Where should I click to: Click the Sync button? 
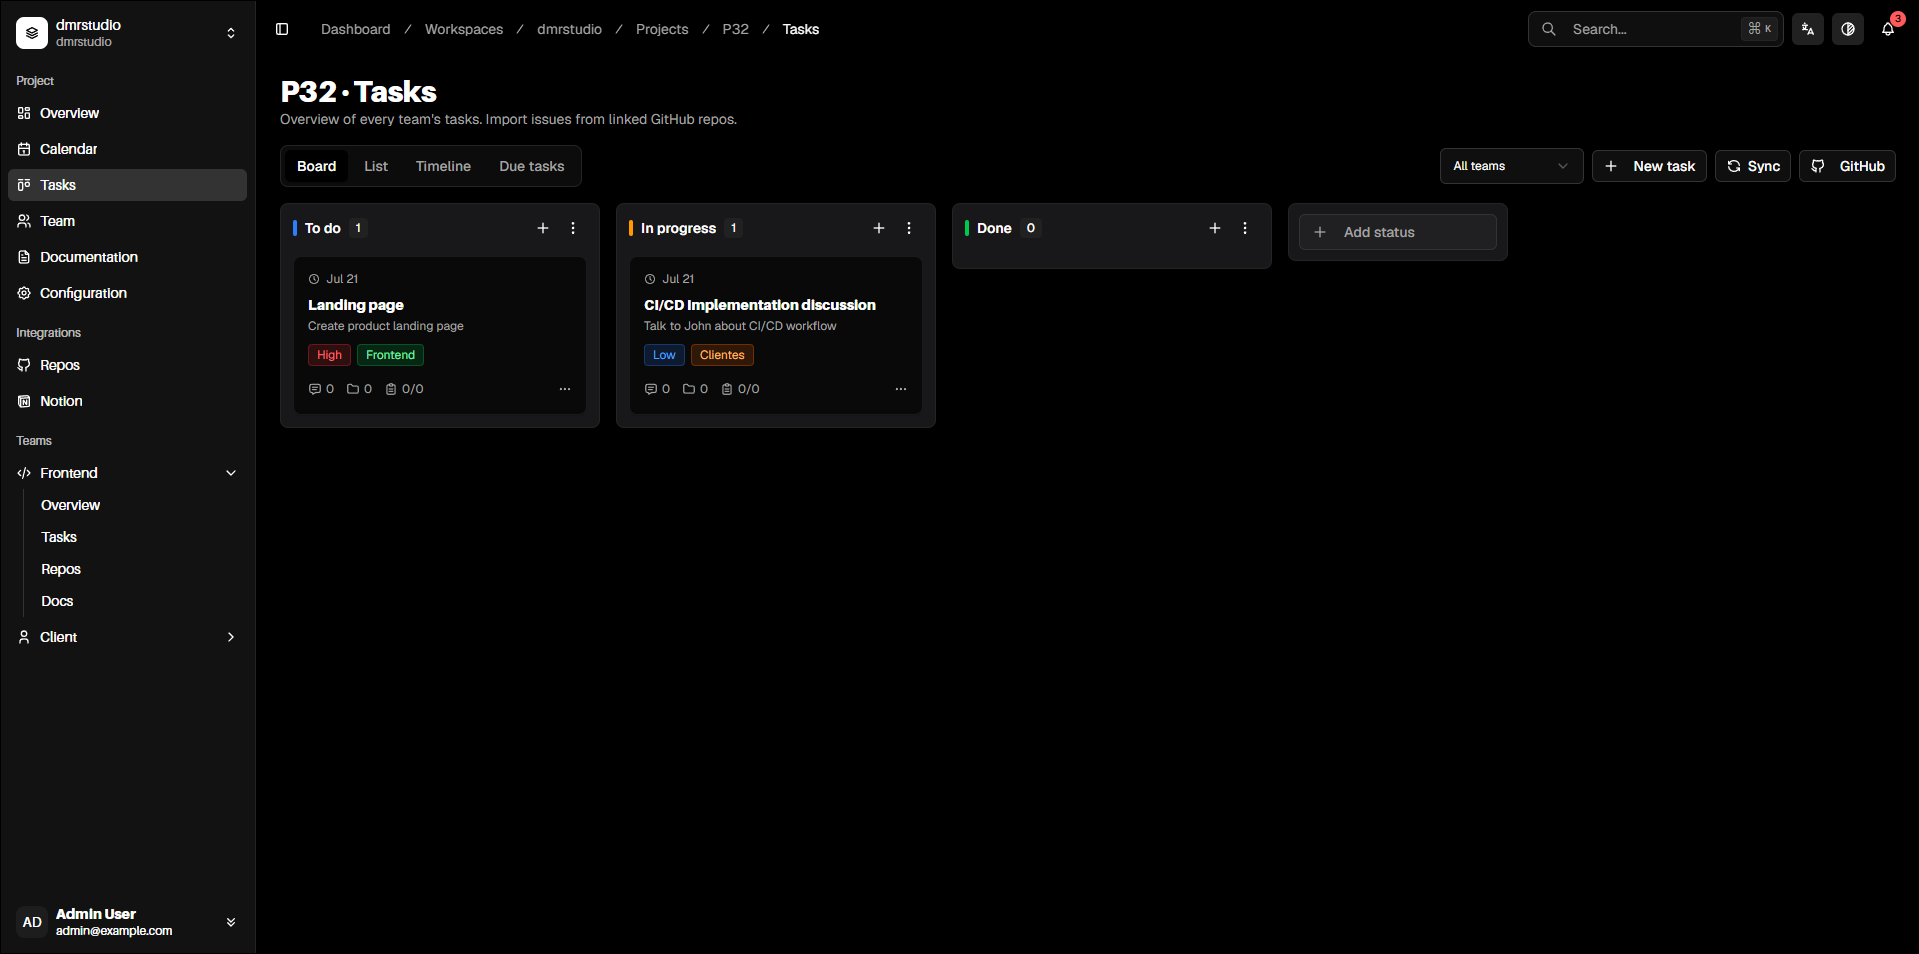(1753, 166)
